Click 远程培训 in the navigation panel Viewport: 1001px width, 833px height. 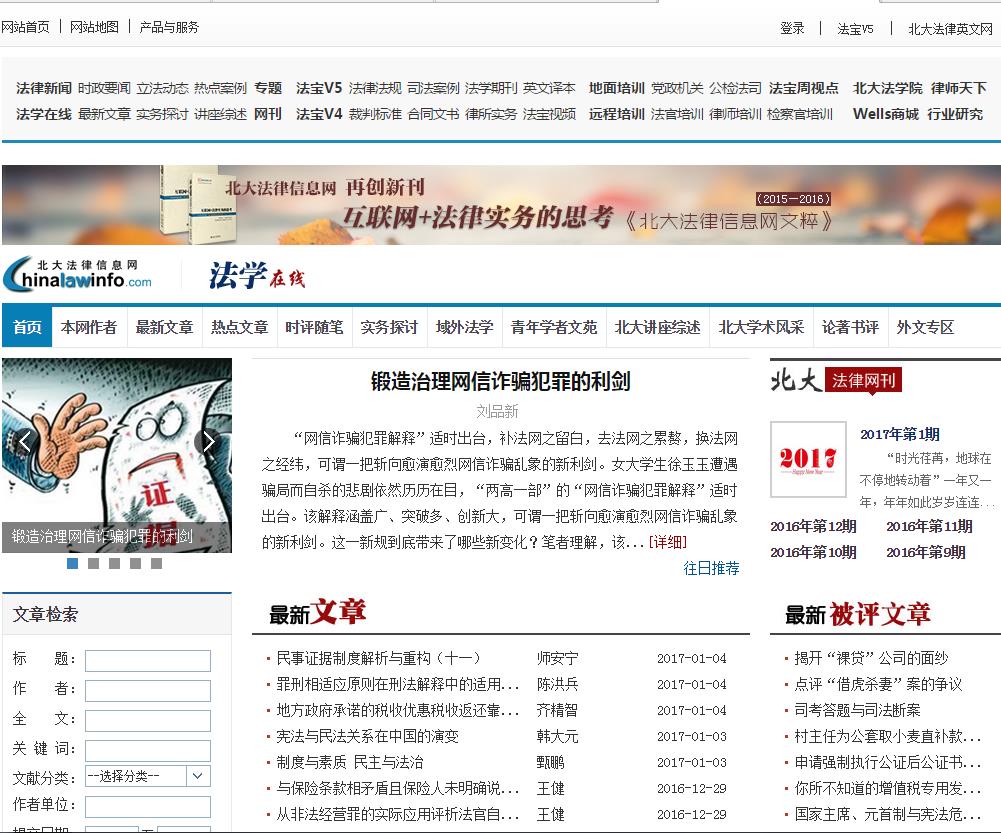(617, 114)
